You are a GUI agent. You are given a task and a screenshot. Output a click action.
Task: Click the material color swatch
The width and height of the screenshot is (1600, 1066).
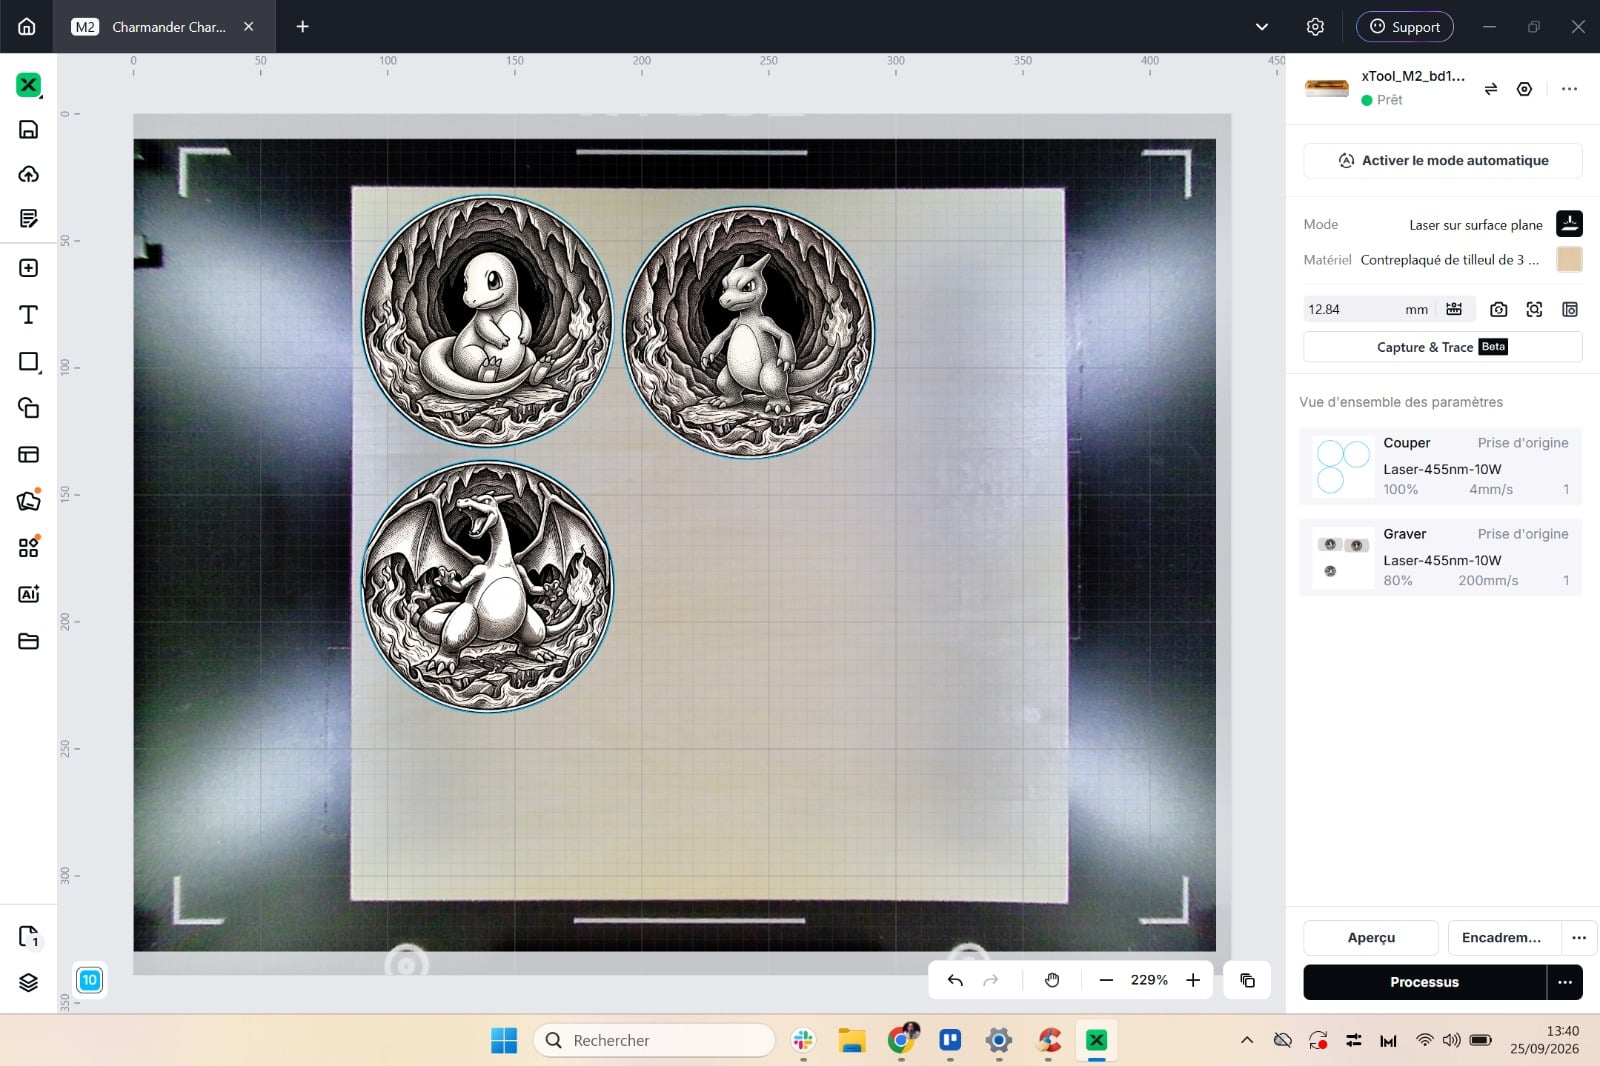[x=1569, y=260]
